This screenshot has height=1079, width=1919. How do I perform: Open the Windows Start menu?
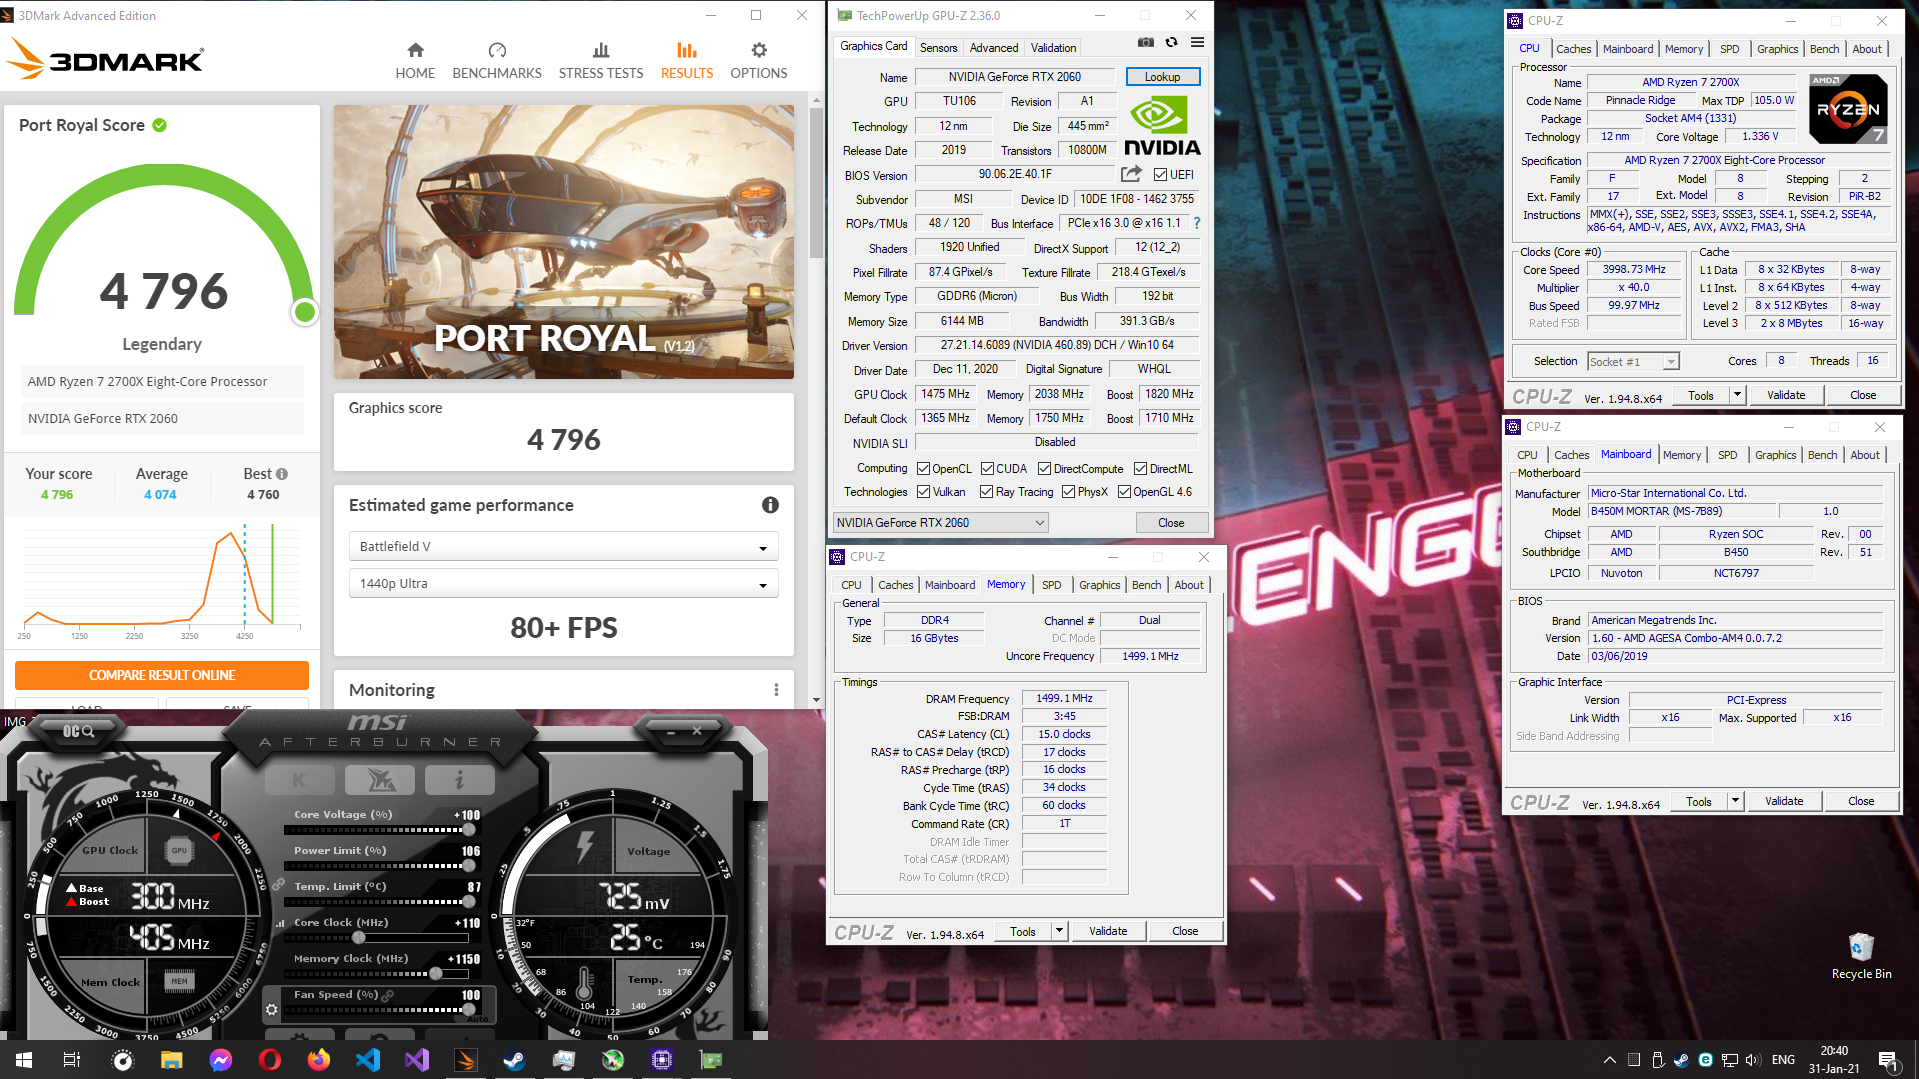point(24,1060)
